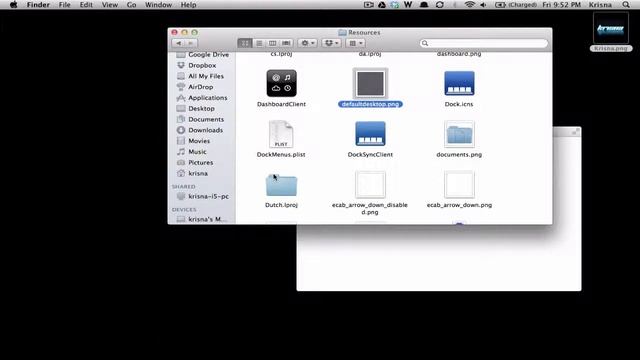Open Documents in the sidebar
The image size is (640, 360).
(200, 119)
